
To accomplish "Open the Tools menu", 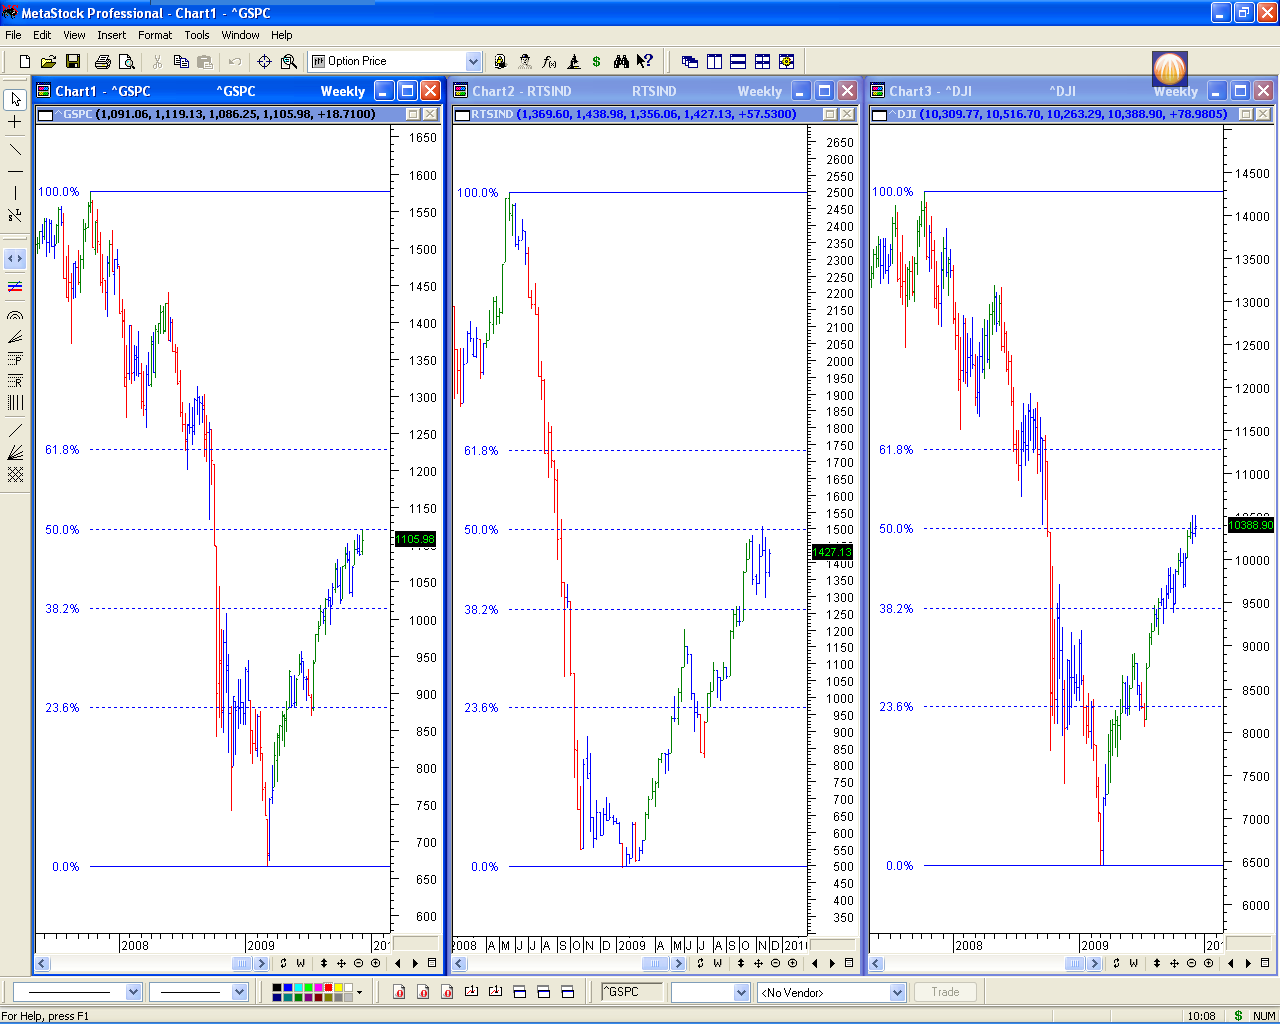I will [197, 35].
